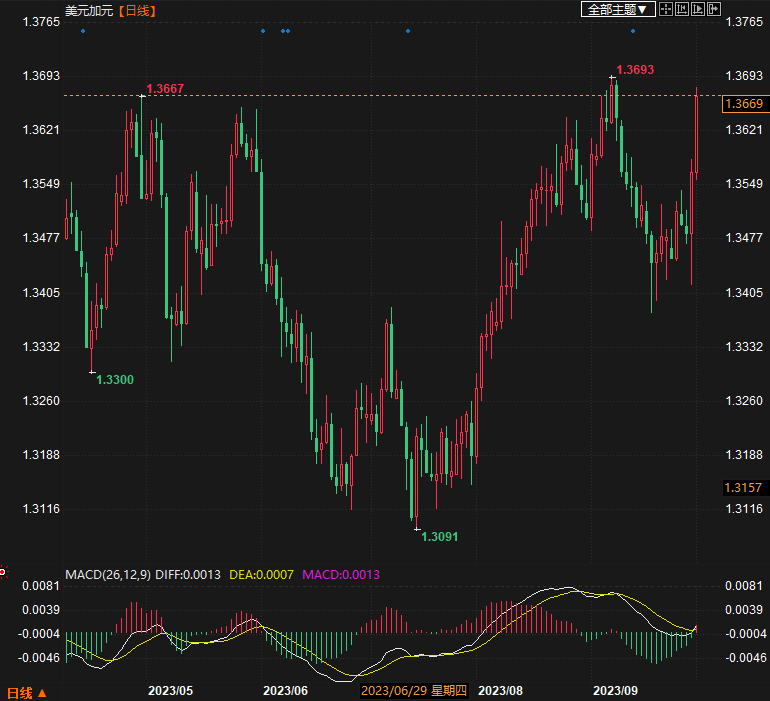Click the 美元加元 chart title
Screen dimensions: 770x701
click(90, 9)
